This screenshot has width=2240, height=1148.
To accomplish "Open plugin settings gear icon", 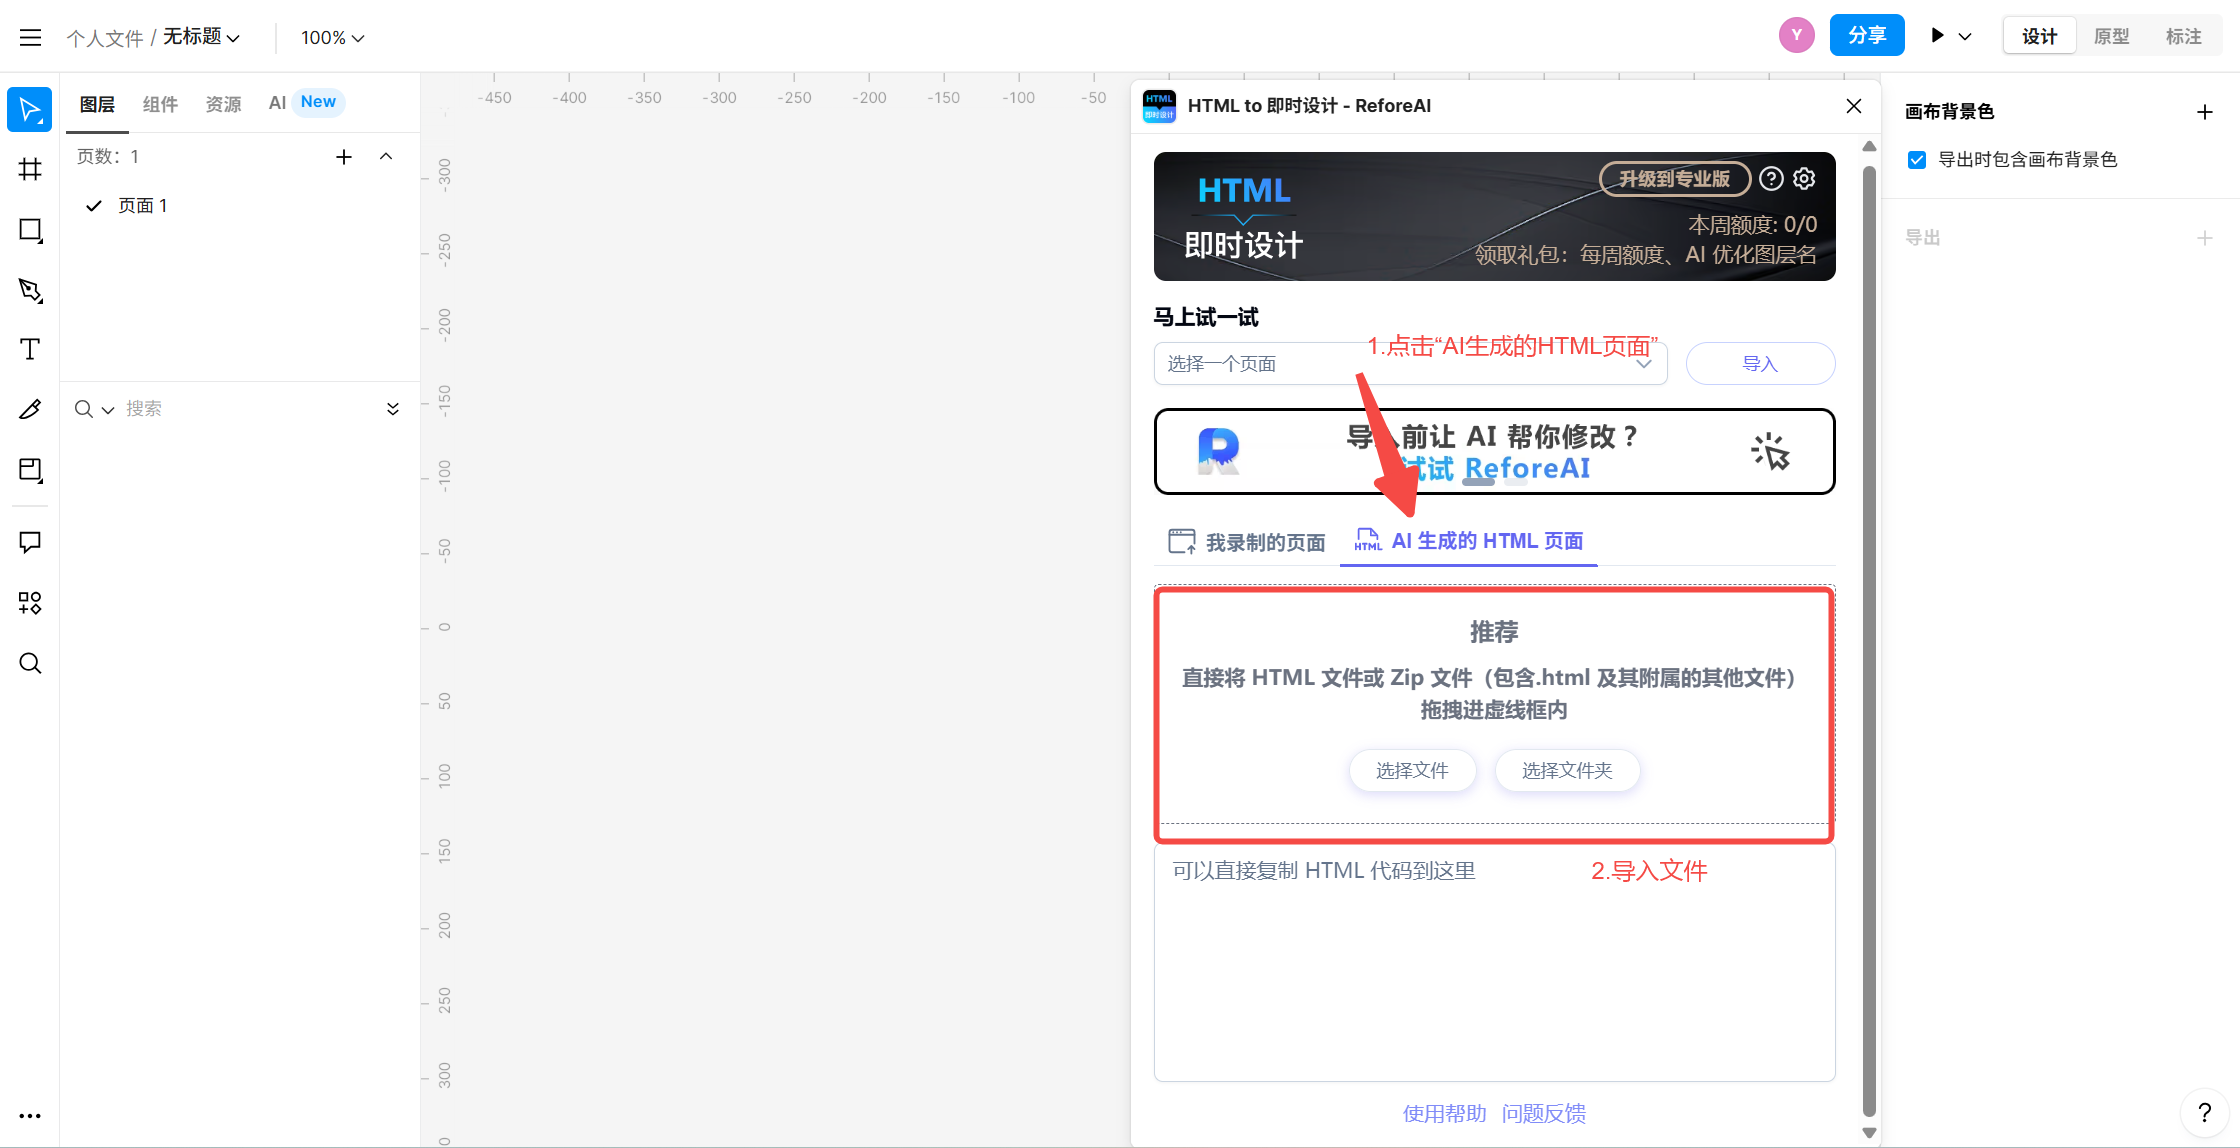I will pyautogui.click(x=1804, y=178).
